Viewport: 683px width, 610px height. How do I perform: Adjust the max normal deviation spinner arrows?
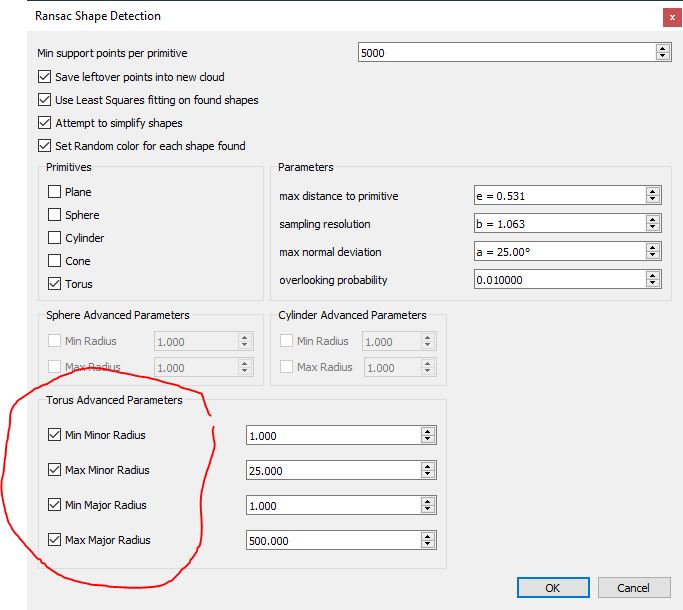click(x=653, y=252)
